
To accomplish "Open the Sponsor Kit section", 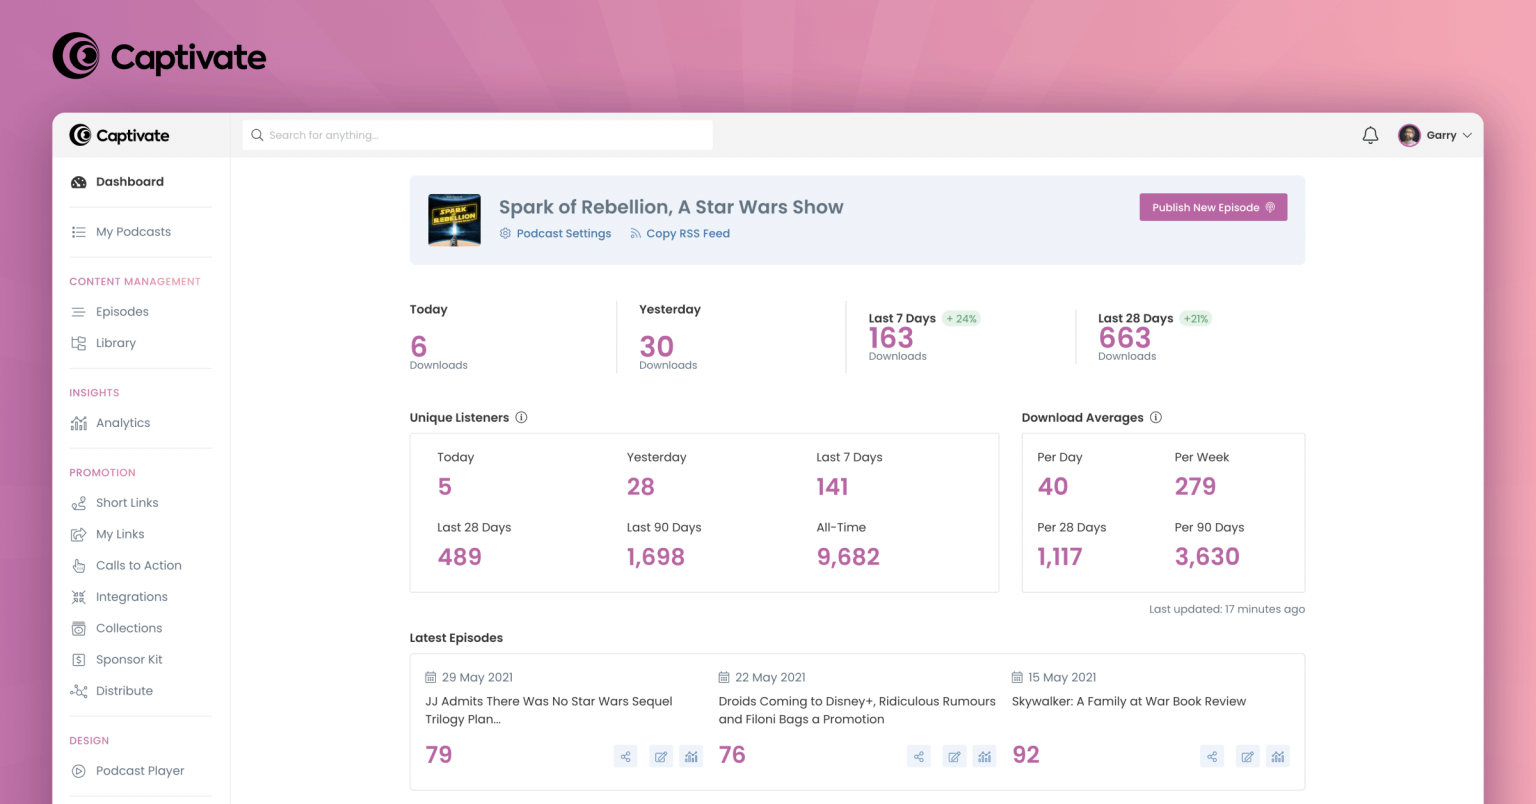I will pos(127,659).
